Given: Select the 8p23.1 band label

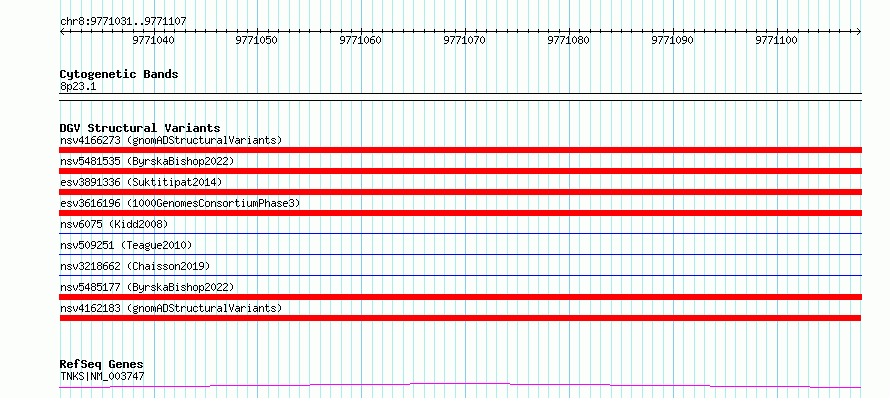Looking at the screenshot, I should (78, 86).
